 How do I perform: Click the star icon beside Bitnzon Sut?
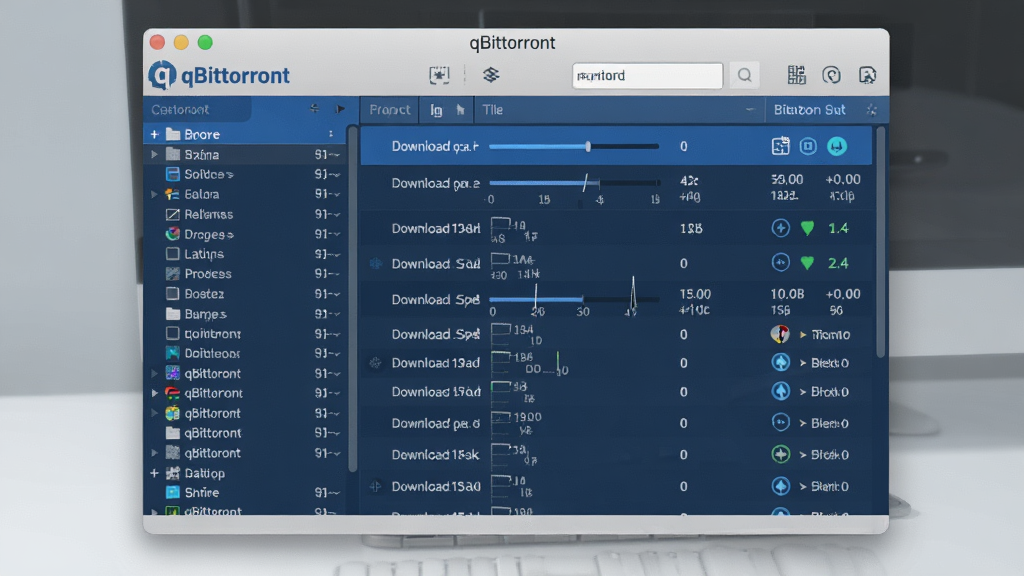(871, 110)
